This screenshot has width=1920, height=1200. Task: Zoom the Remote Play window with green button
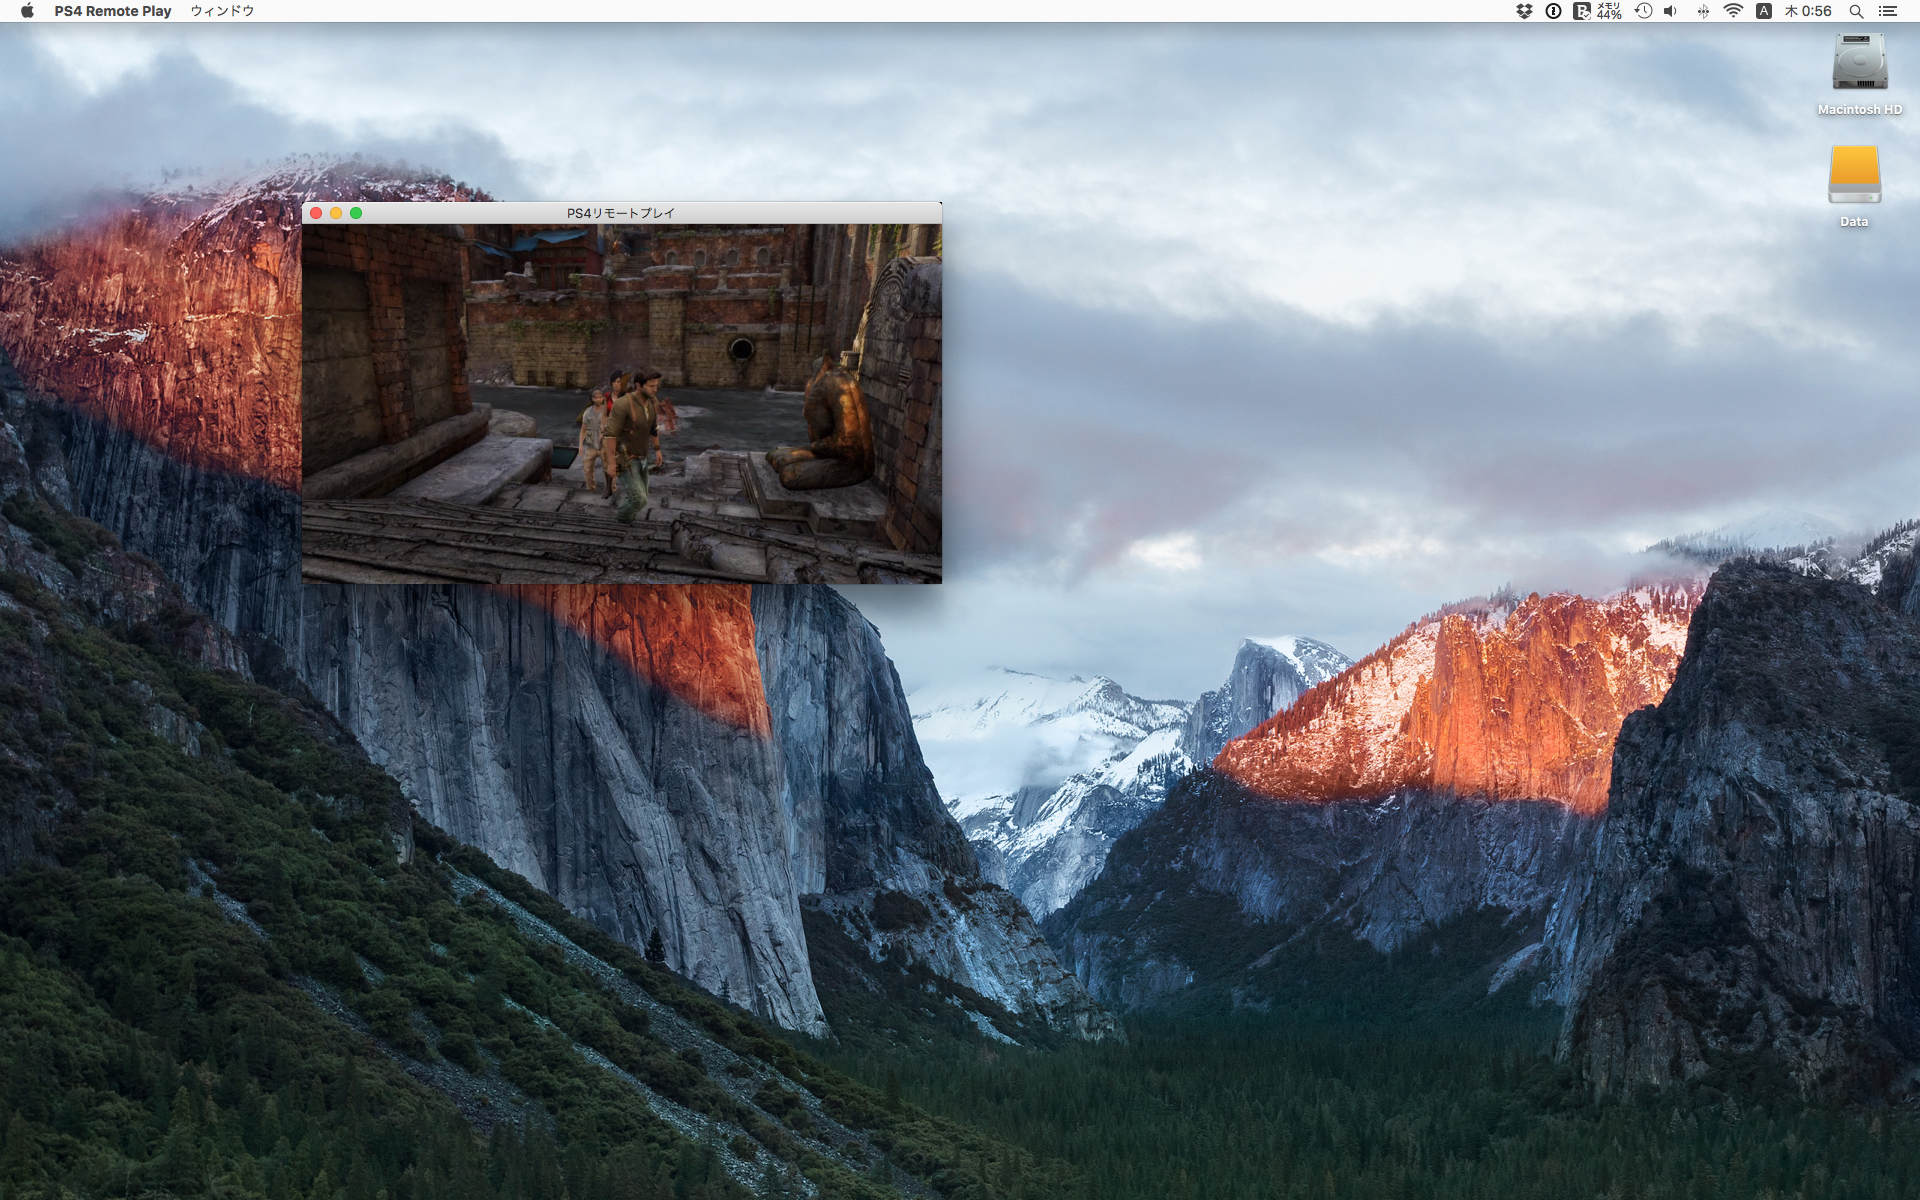(x=356, y=213)
